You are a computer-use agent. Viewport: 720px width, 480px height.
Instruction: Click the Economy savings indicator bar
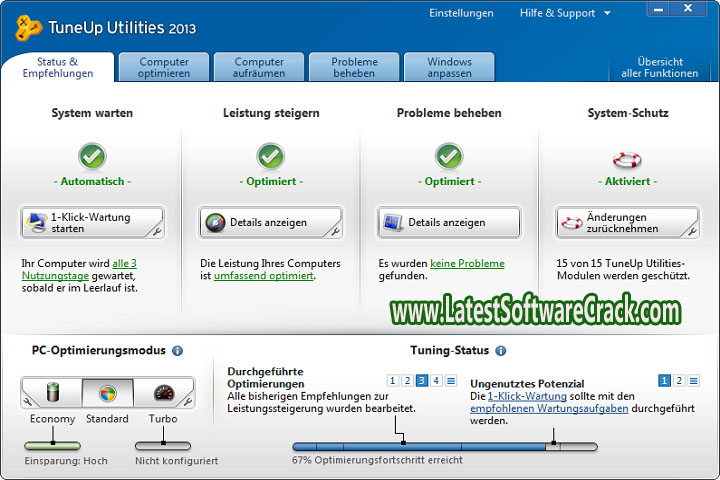pos(52,446)
